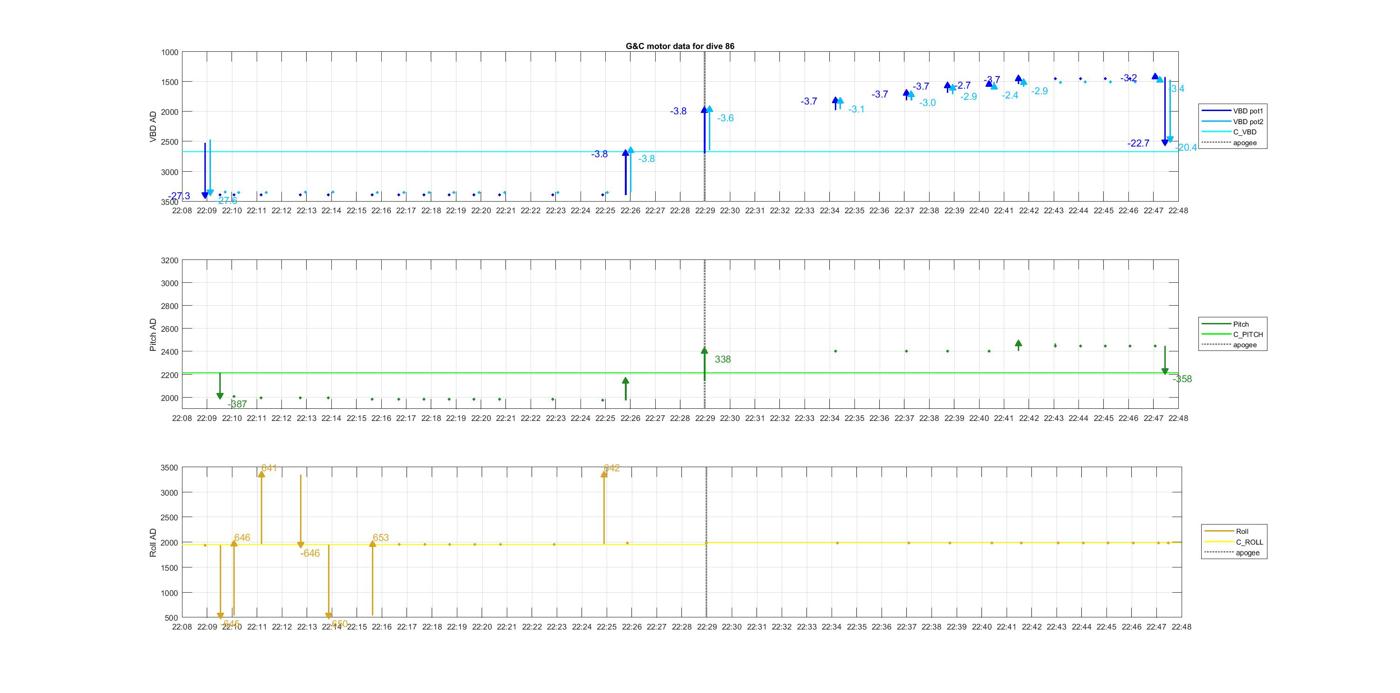
Task: Click the "642" label on Roll plot
Action: [x=612, y=468]
